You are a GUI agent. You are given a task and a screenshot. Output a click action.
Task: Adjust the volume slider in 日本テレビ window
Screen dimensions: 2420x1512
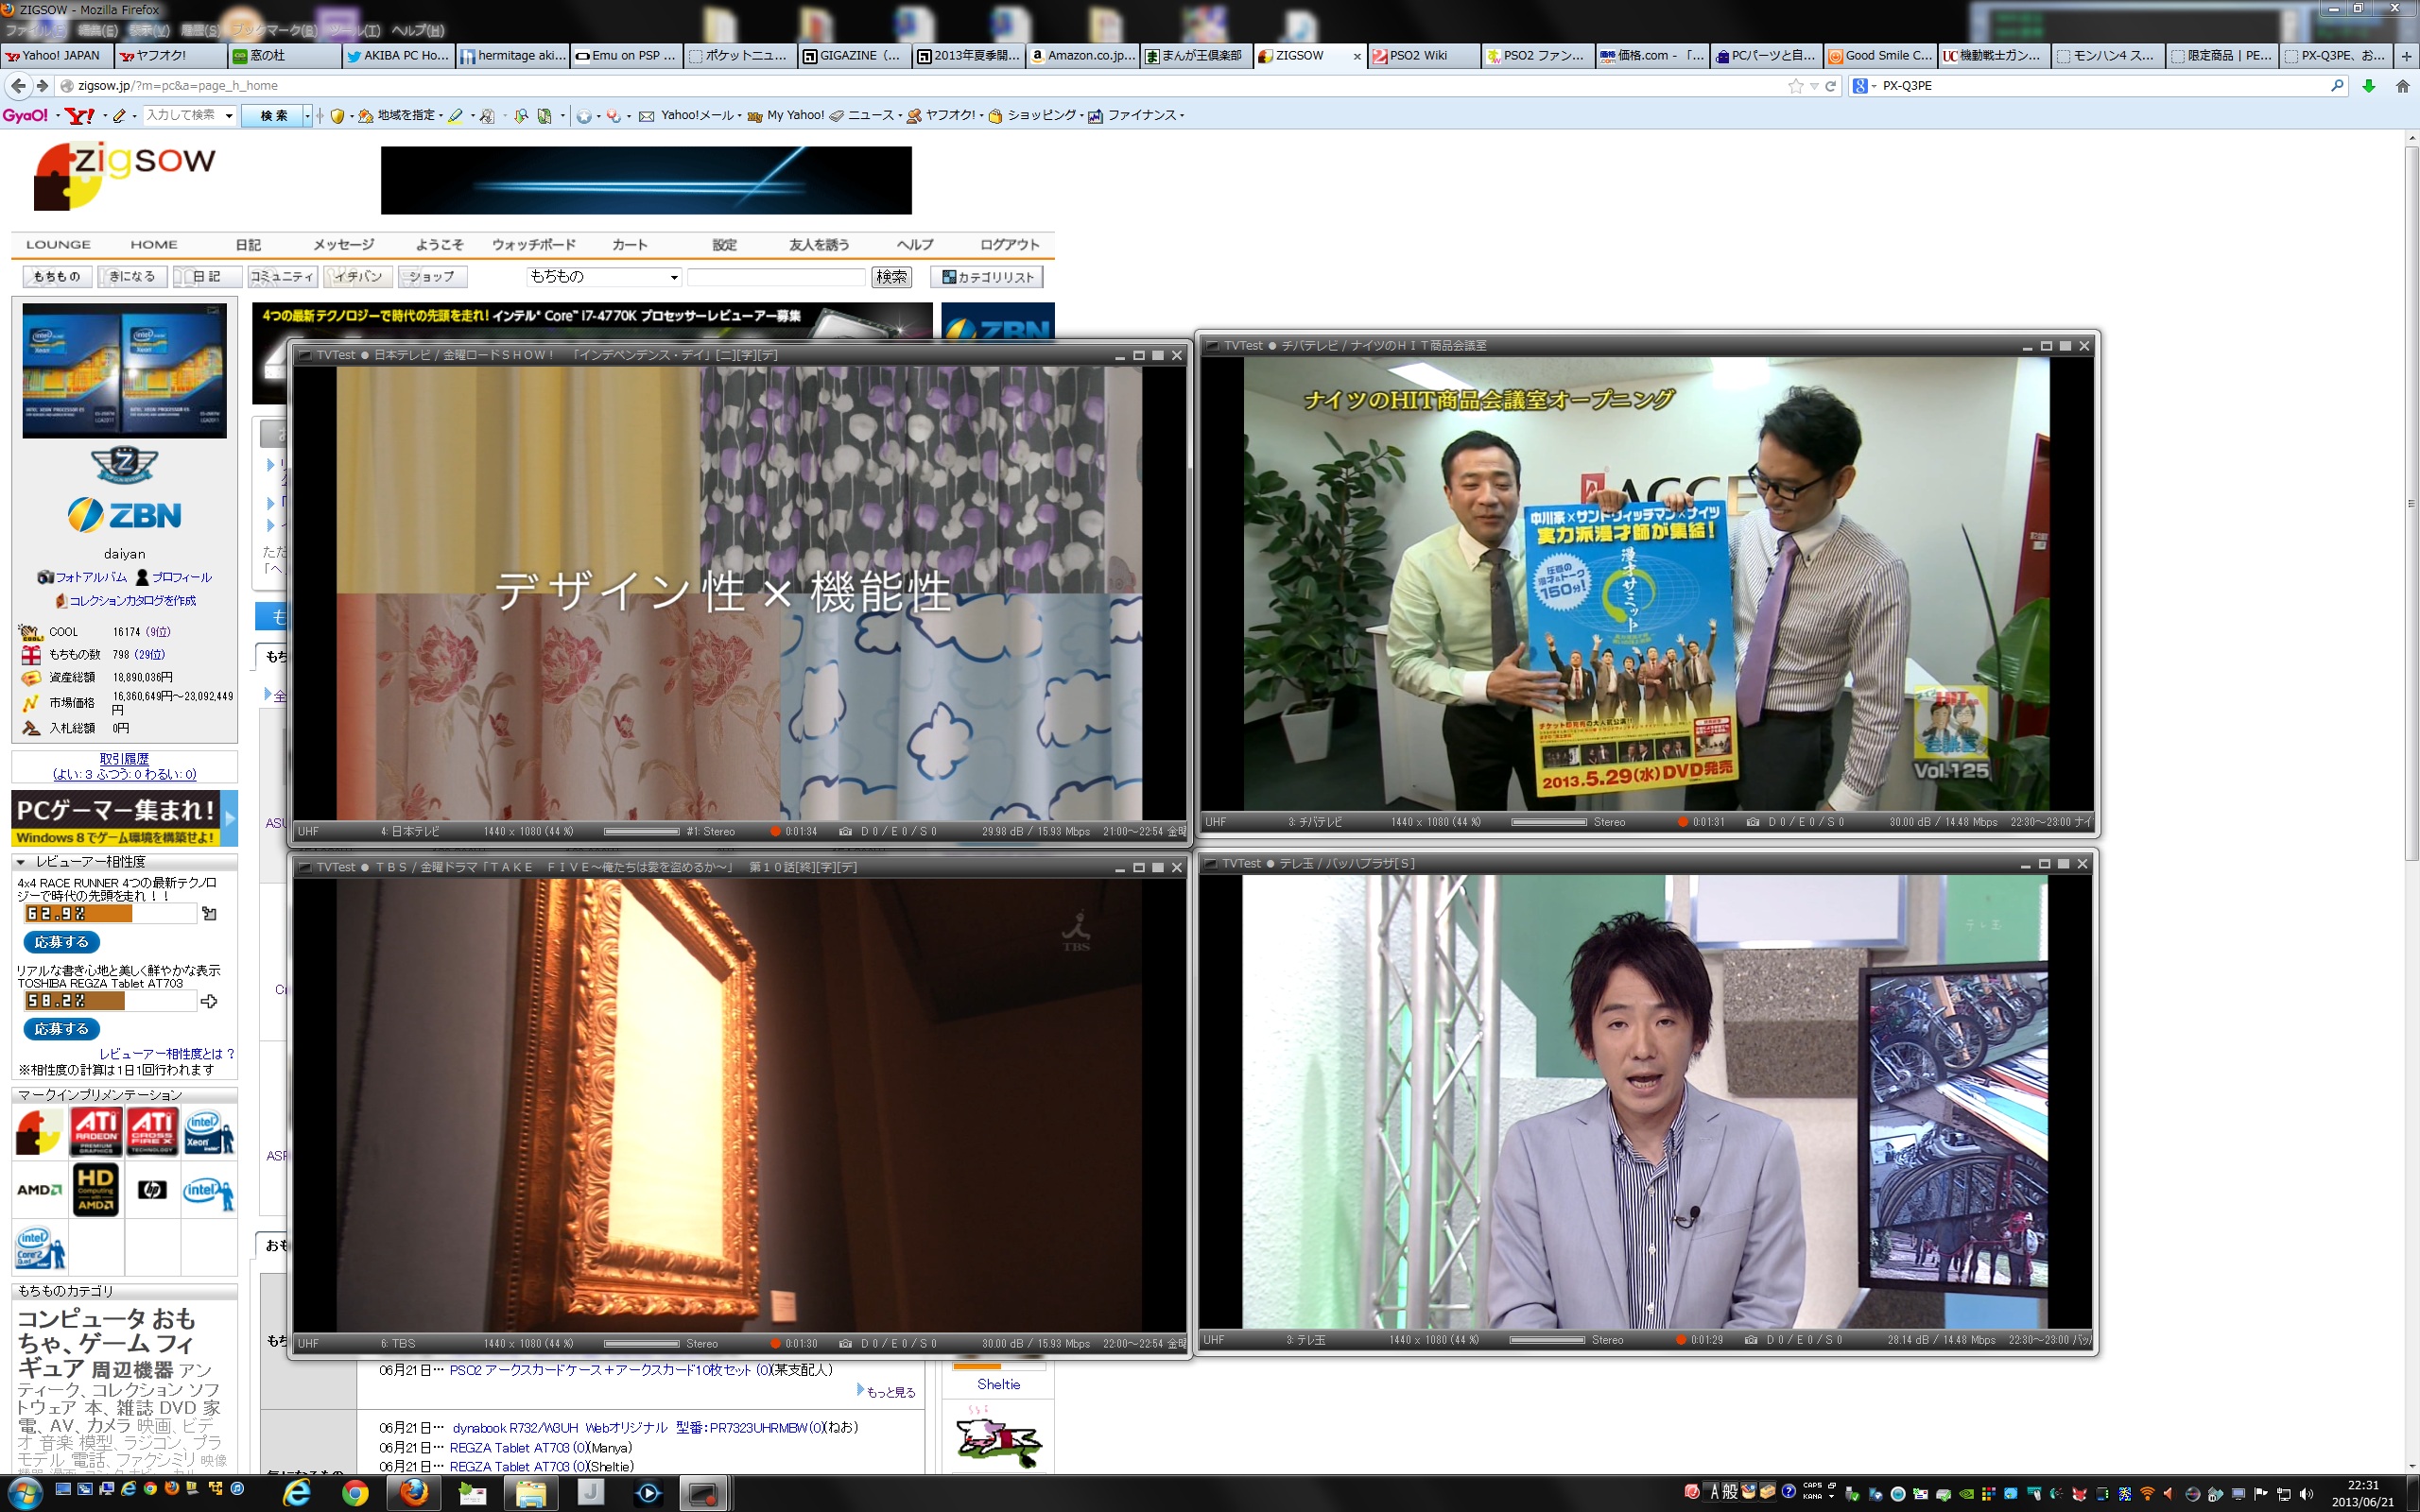click(641, 831)
